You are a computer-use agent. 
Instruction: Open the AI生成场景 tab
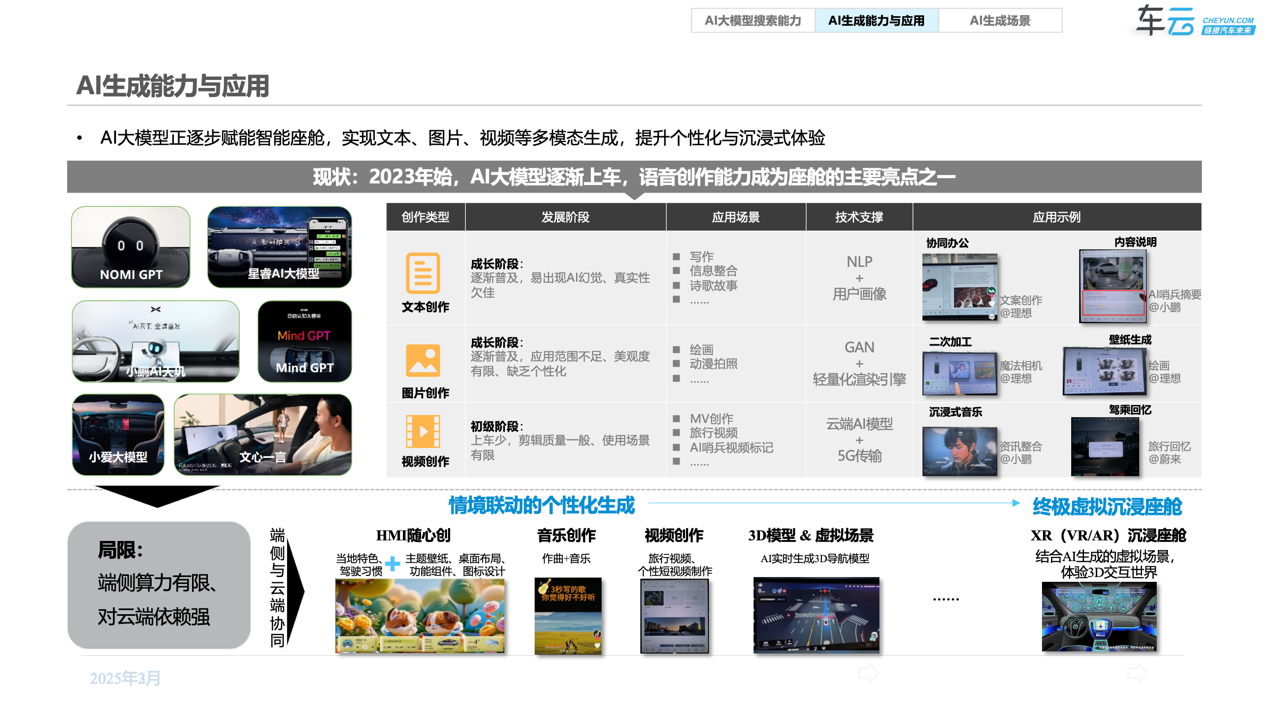(1000, 21)
